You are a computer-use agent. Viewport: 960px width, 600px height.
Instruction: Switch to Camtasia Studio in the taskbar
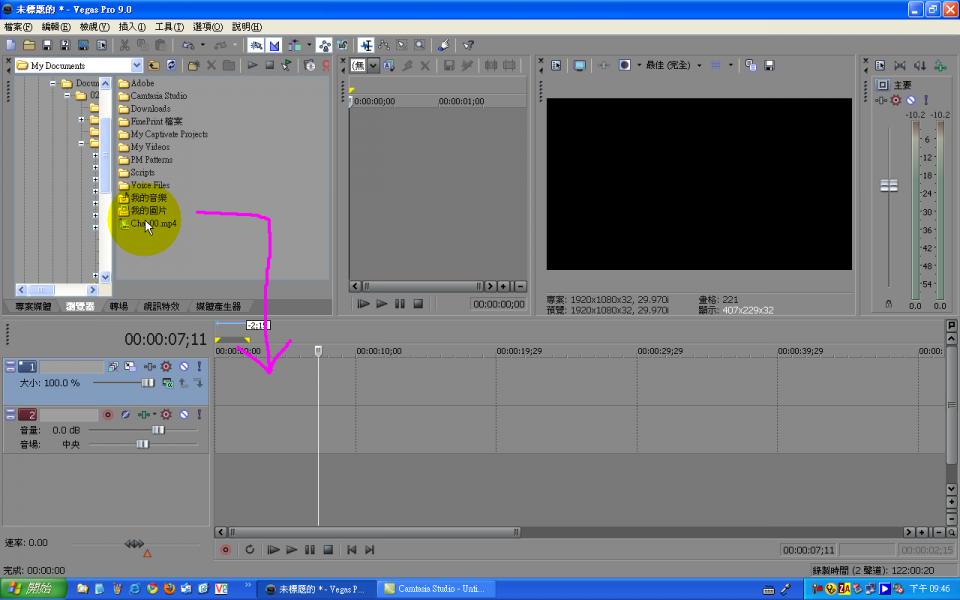(432, 589)
